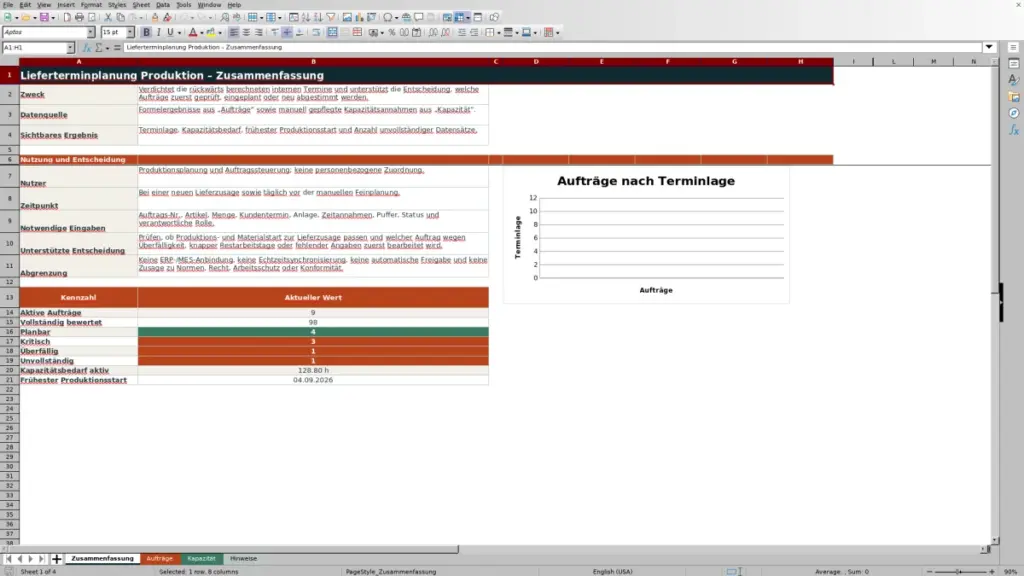1024x576 pixels.
Task: Format as percent icon
Action: [392, 33]
